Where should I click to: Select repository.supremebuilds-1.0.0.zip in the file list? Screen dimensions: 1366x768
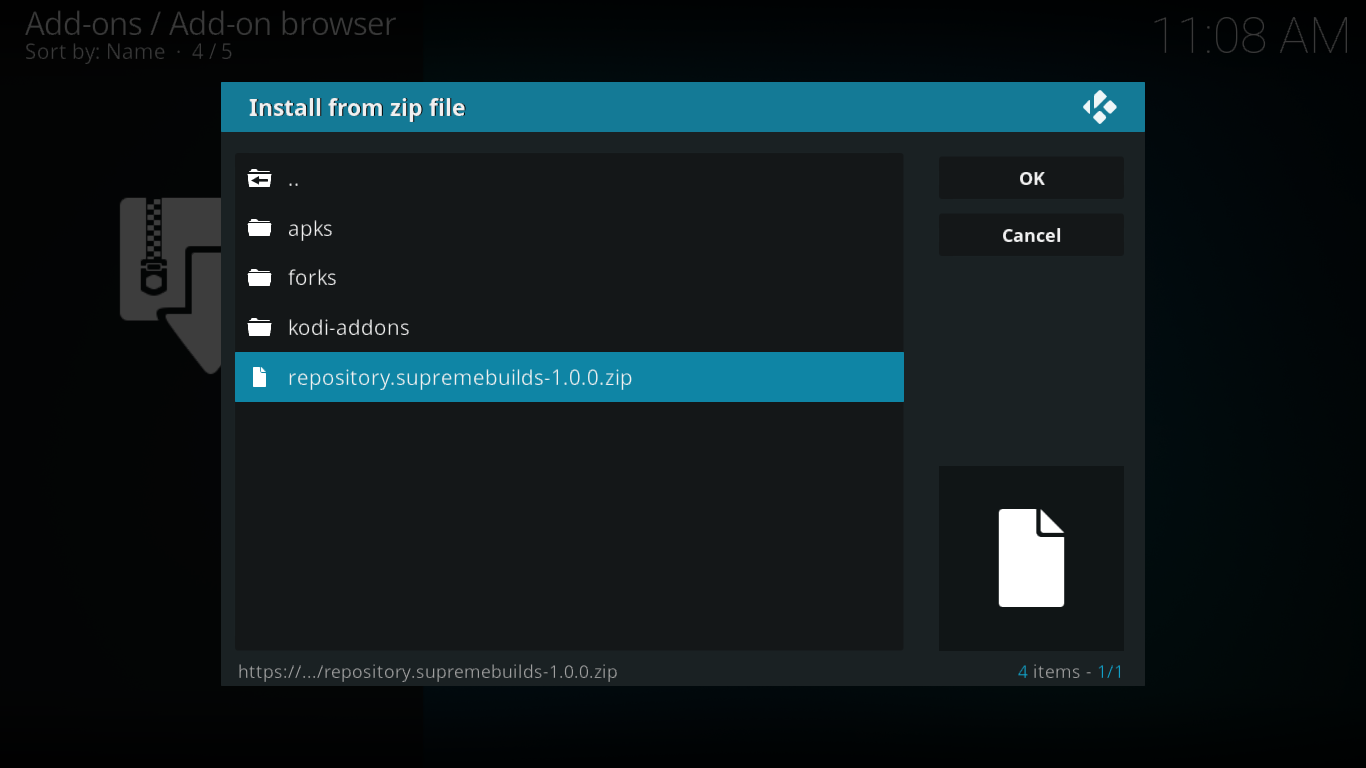[569, 377]
